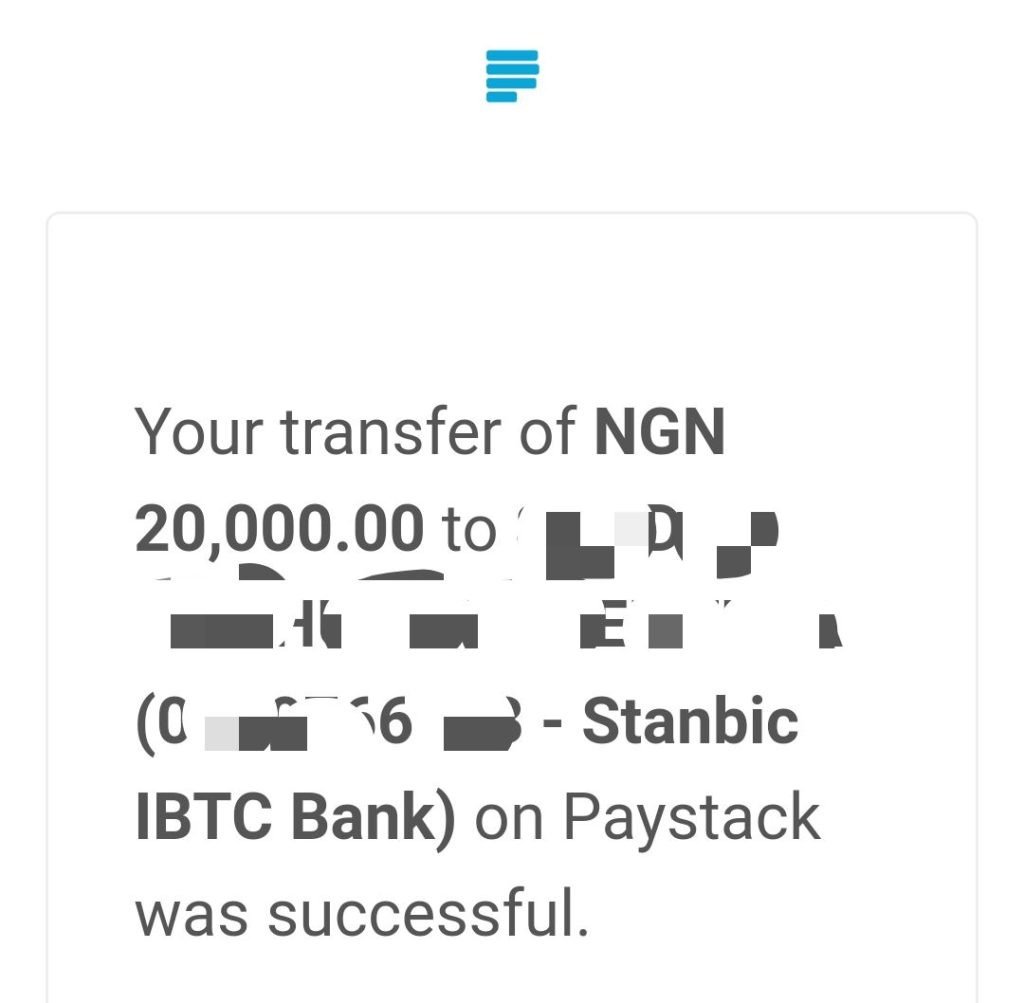Select the bold amount 20,000.00
The width and height of the screenshot is (1024, 1003).
280,529
